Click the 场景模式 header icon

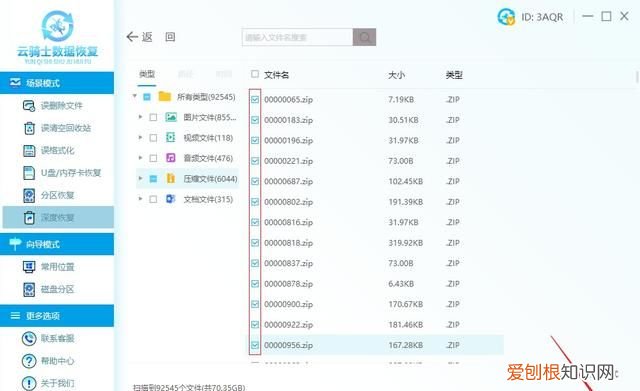tap(15, 83)
